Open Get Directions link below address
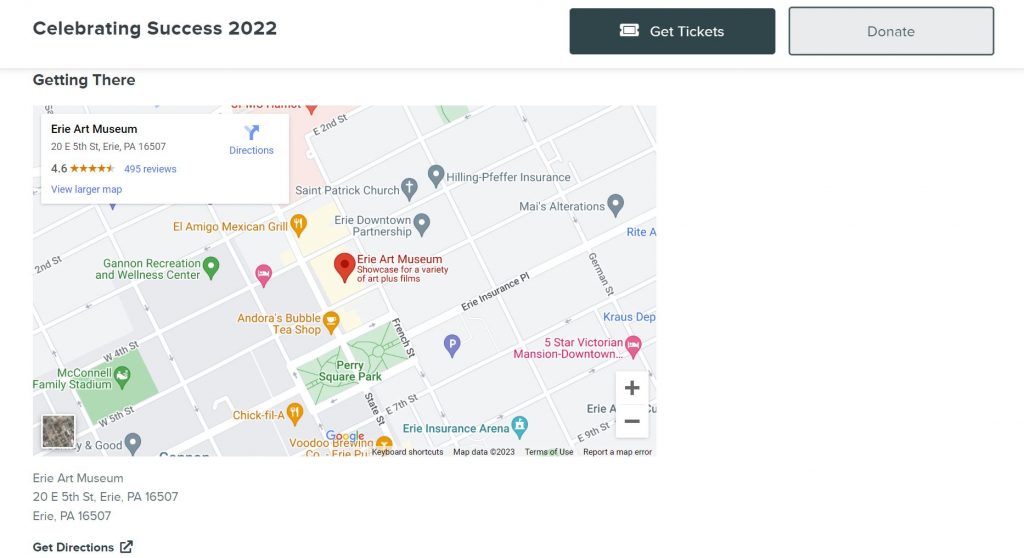Screen dimensions: 1024x558 (82, 547)
